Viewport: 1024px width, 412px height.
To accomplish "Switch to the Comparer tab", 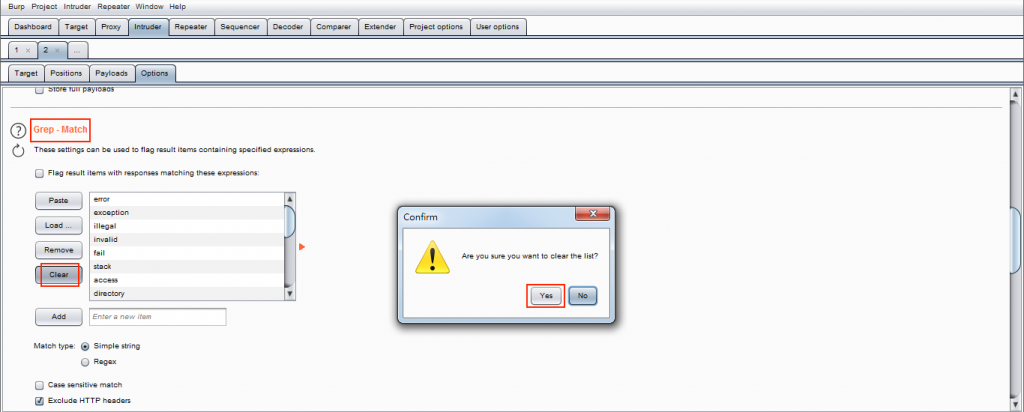I will click(333, 27).
